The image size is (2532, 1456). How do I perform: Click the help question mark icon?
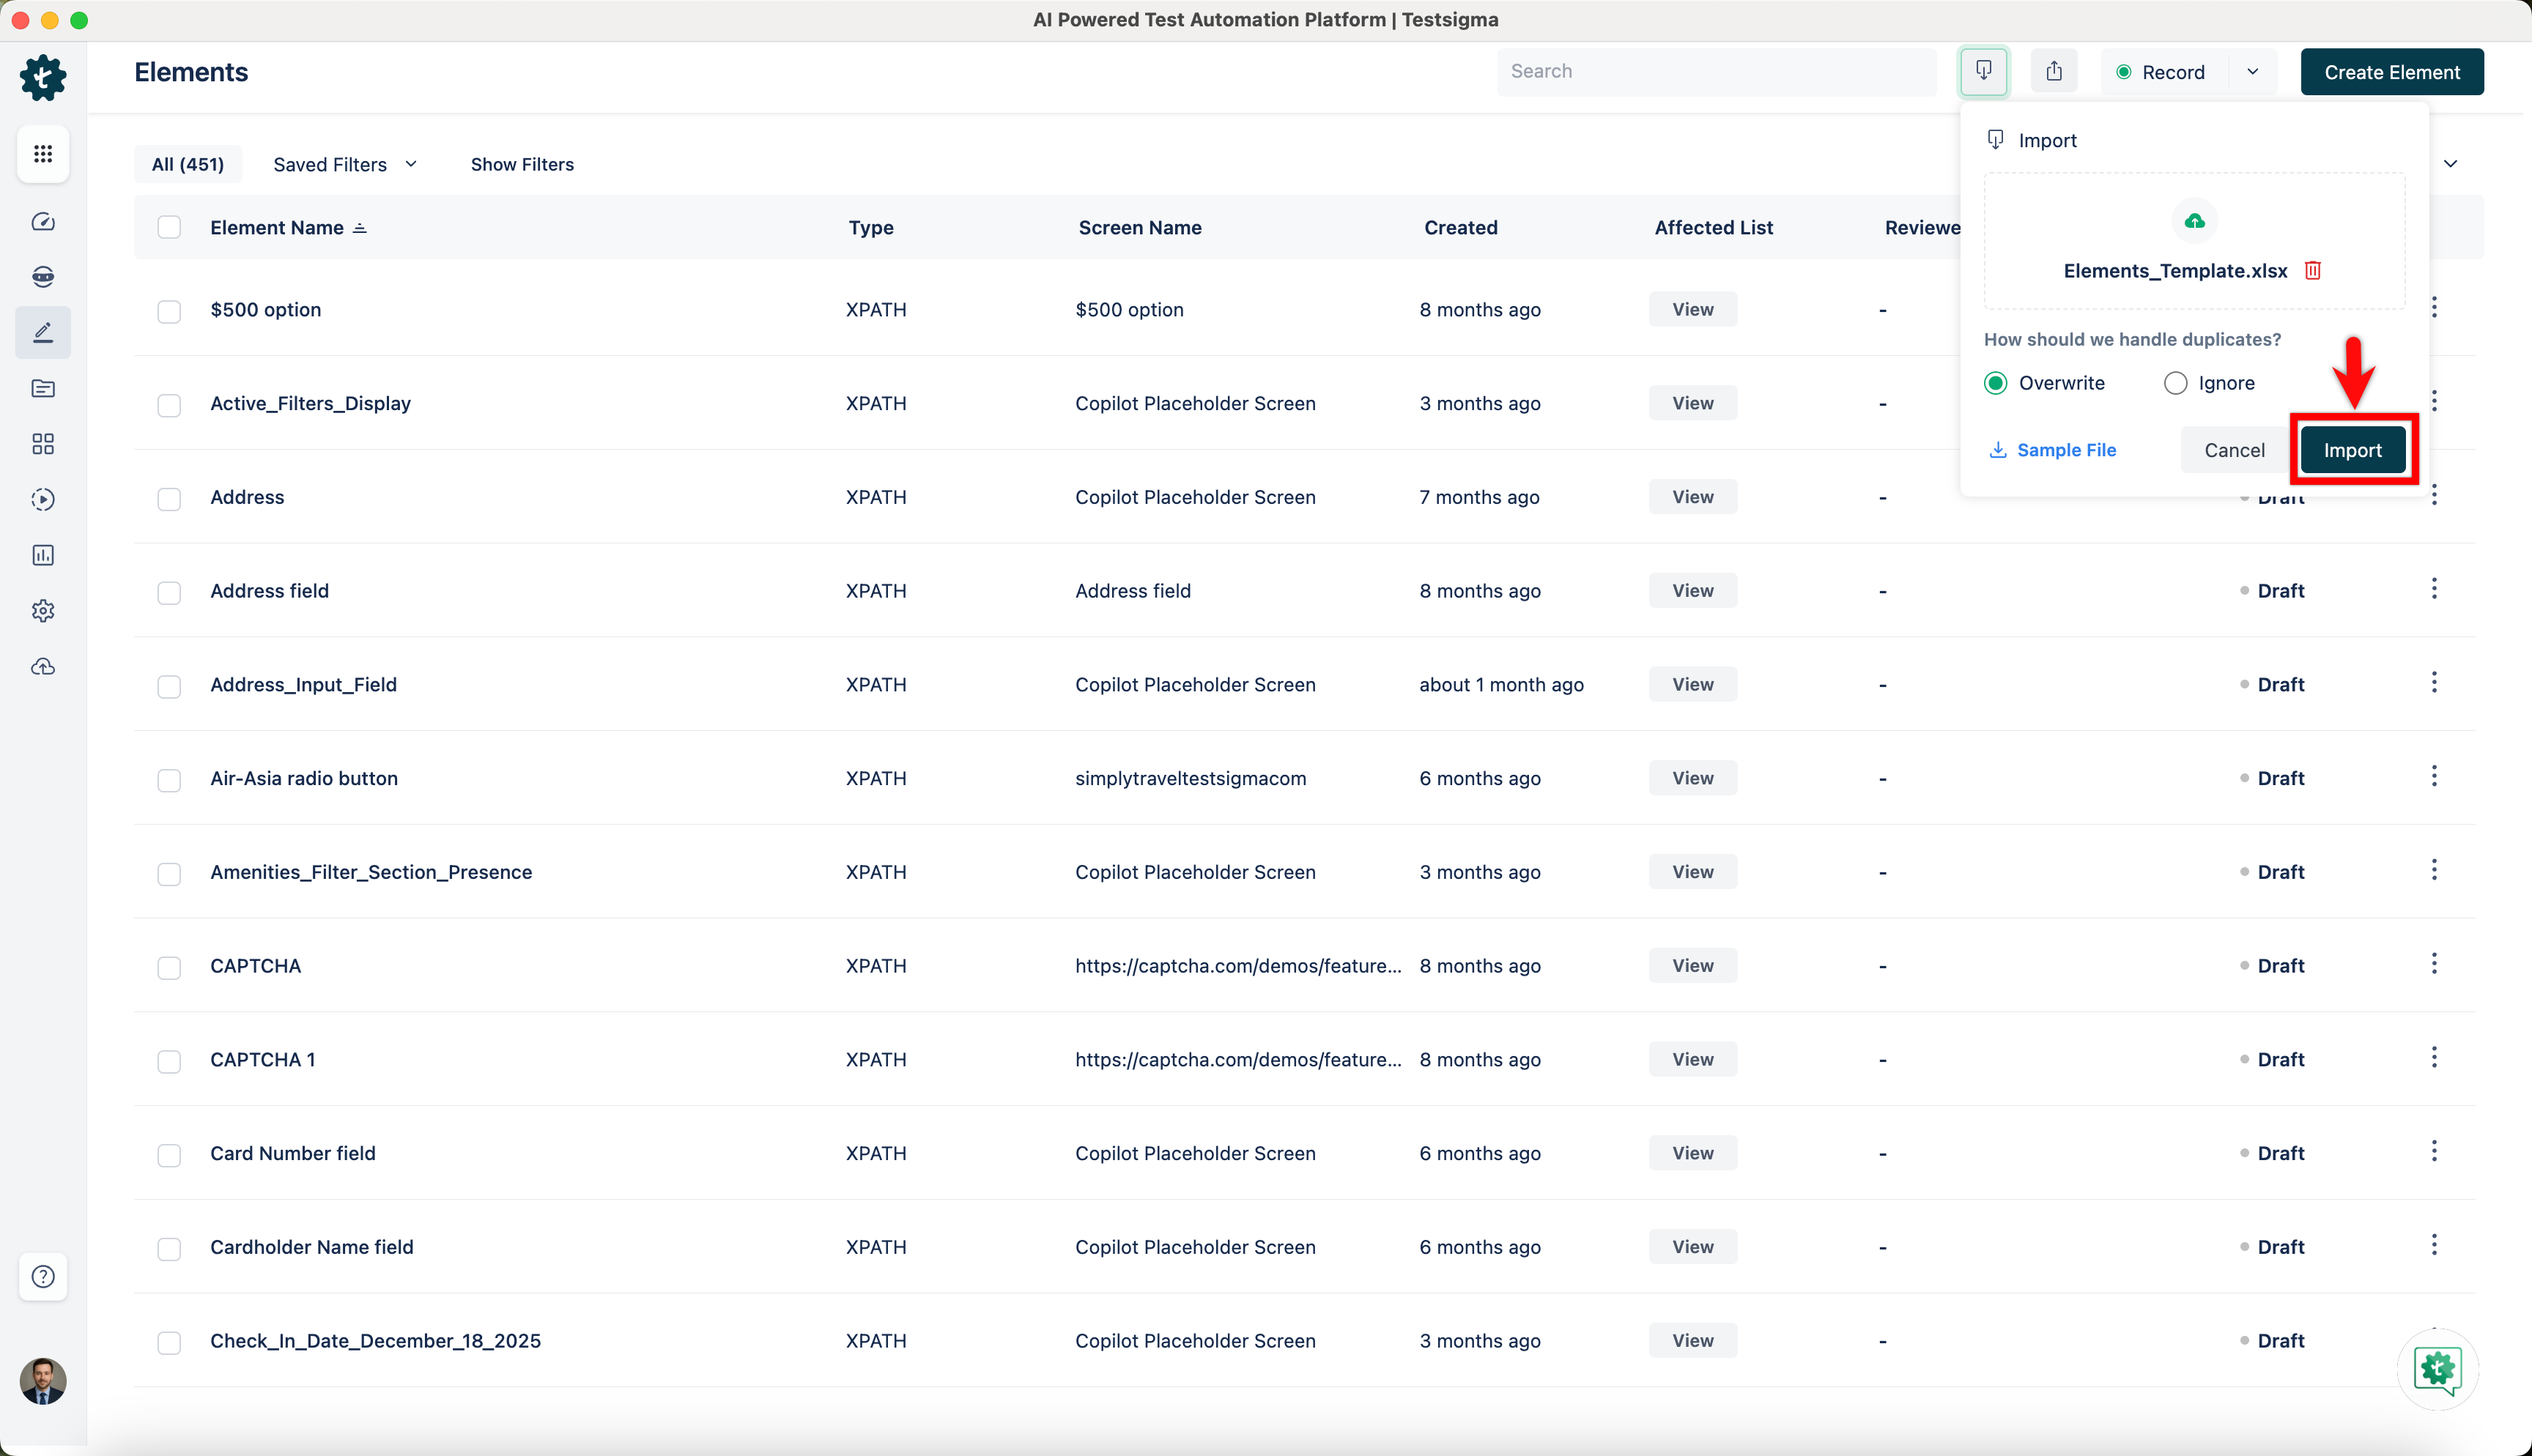point(43,1276)
